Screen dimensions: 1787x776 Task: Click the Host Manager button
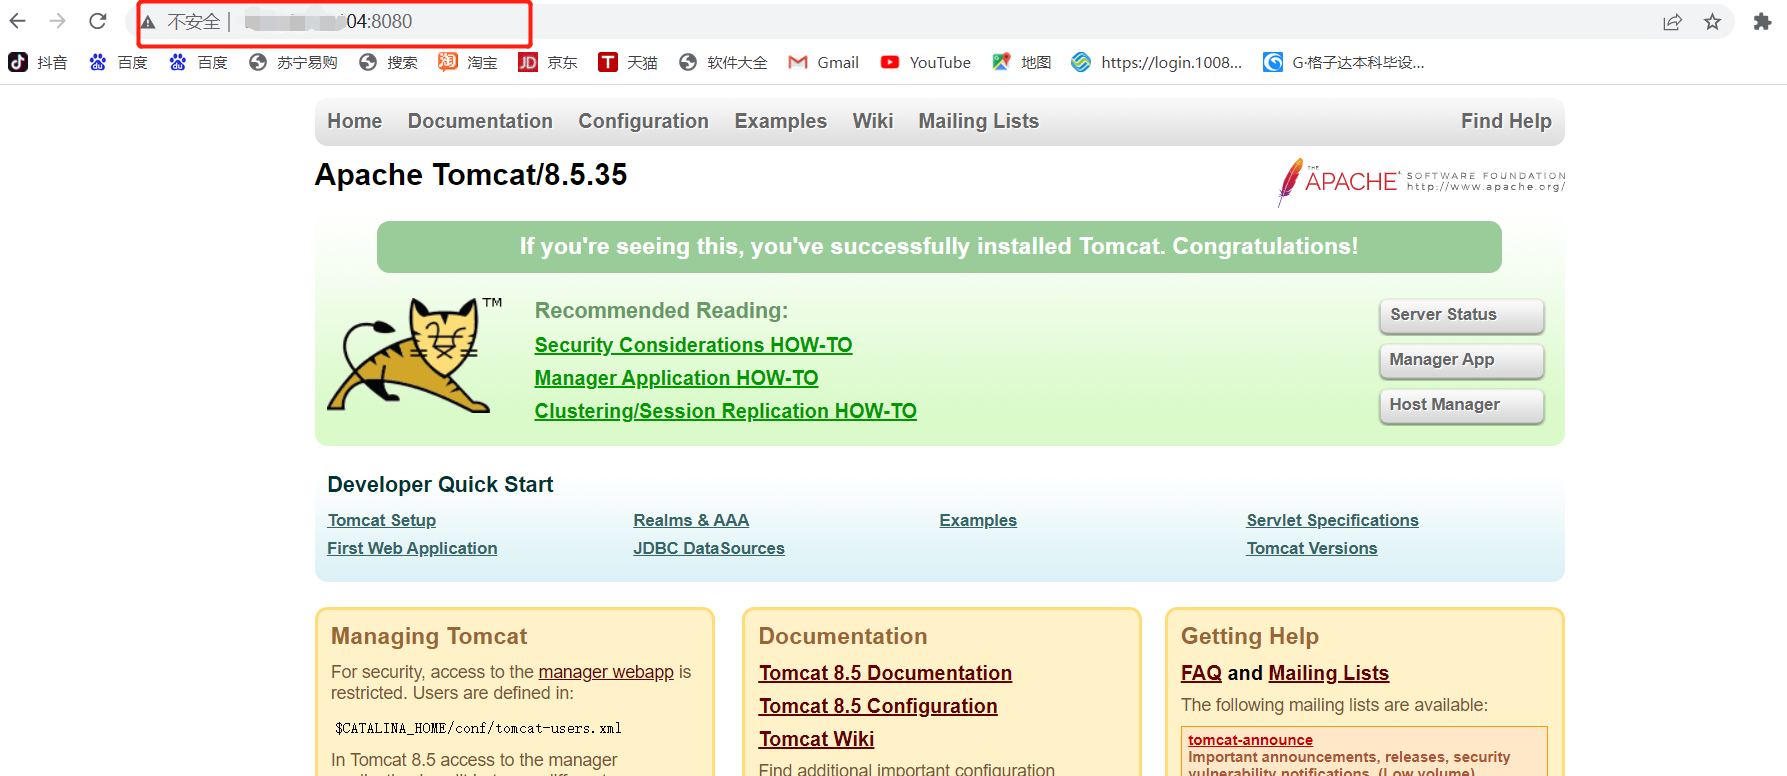pos(1462,405)
